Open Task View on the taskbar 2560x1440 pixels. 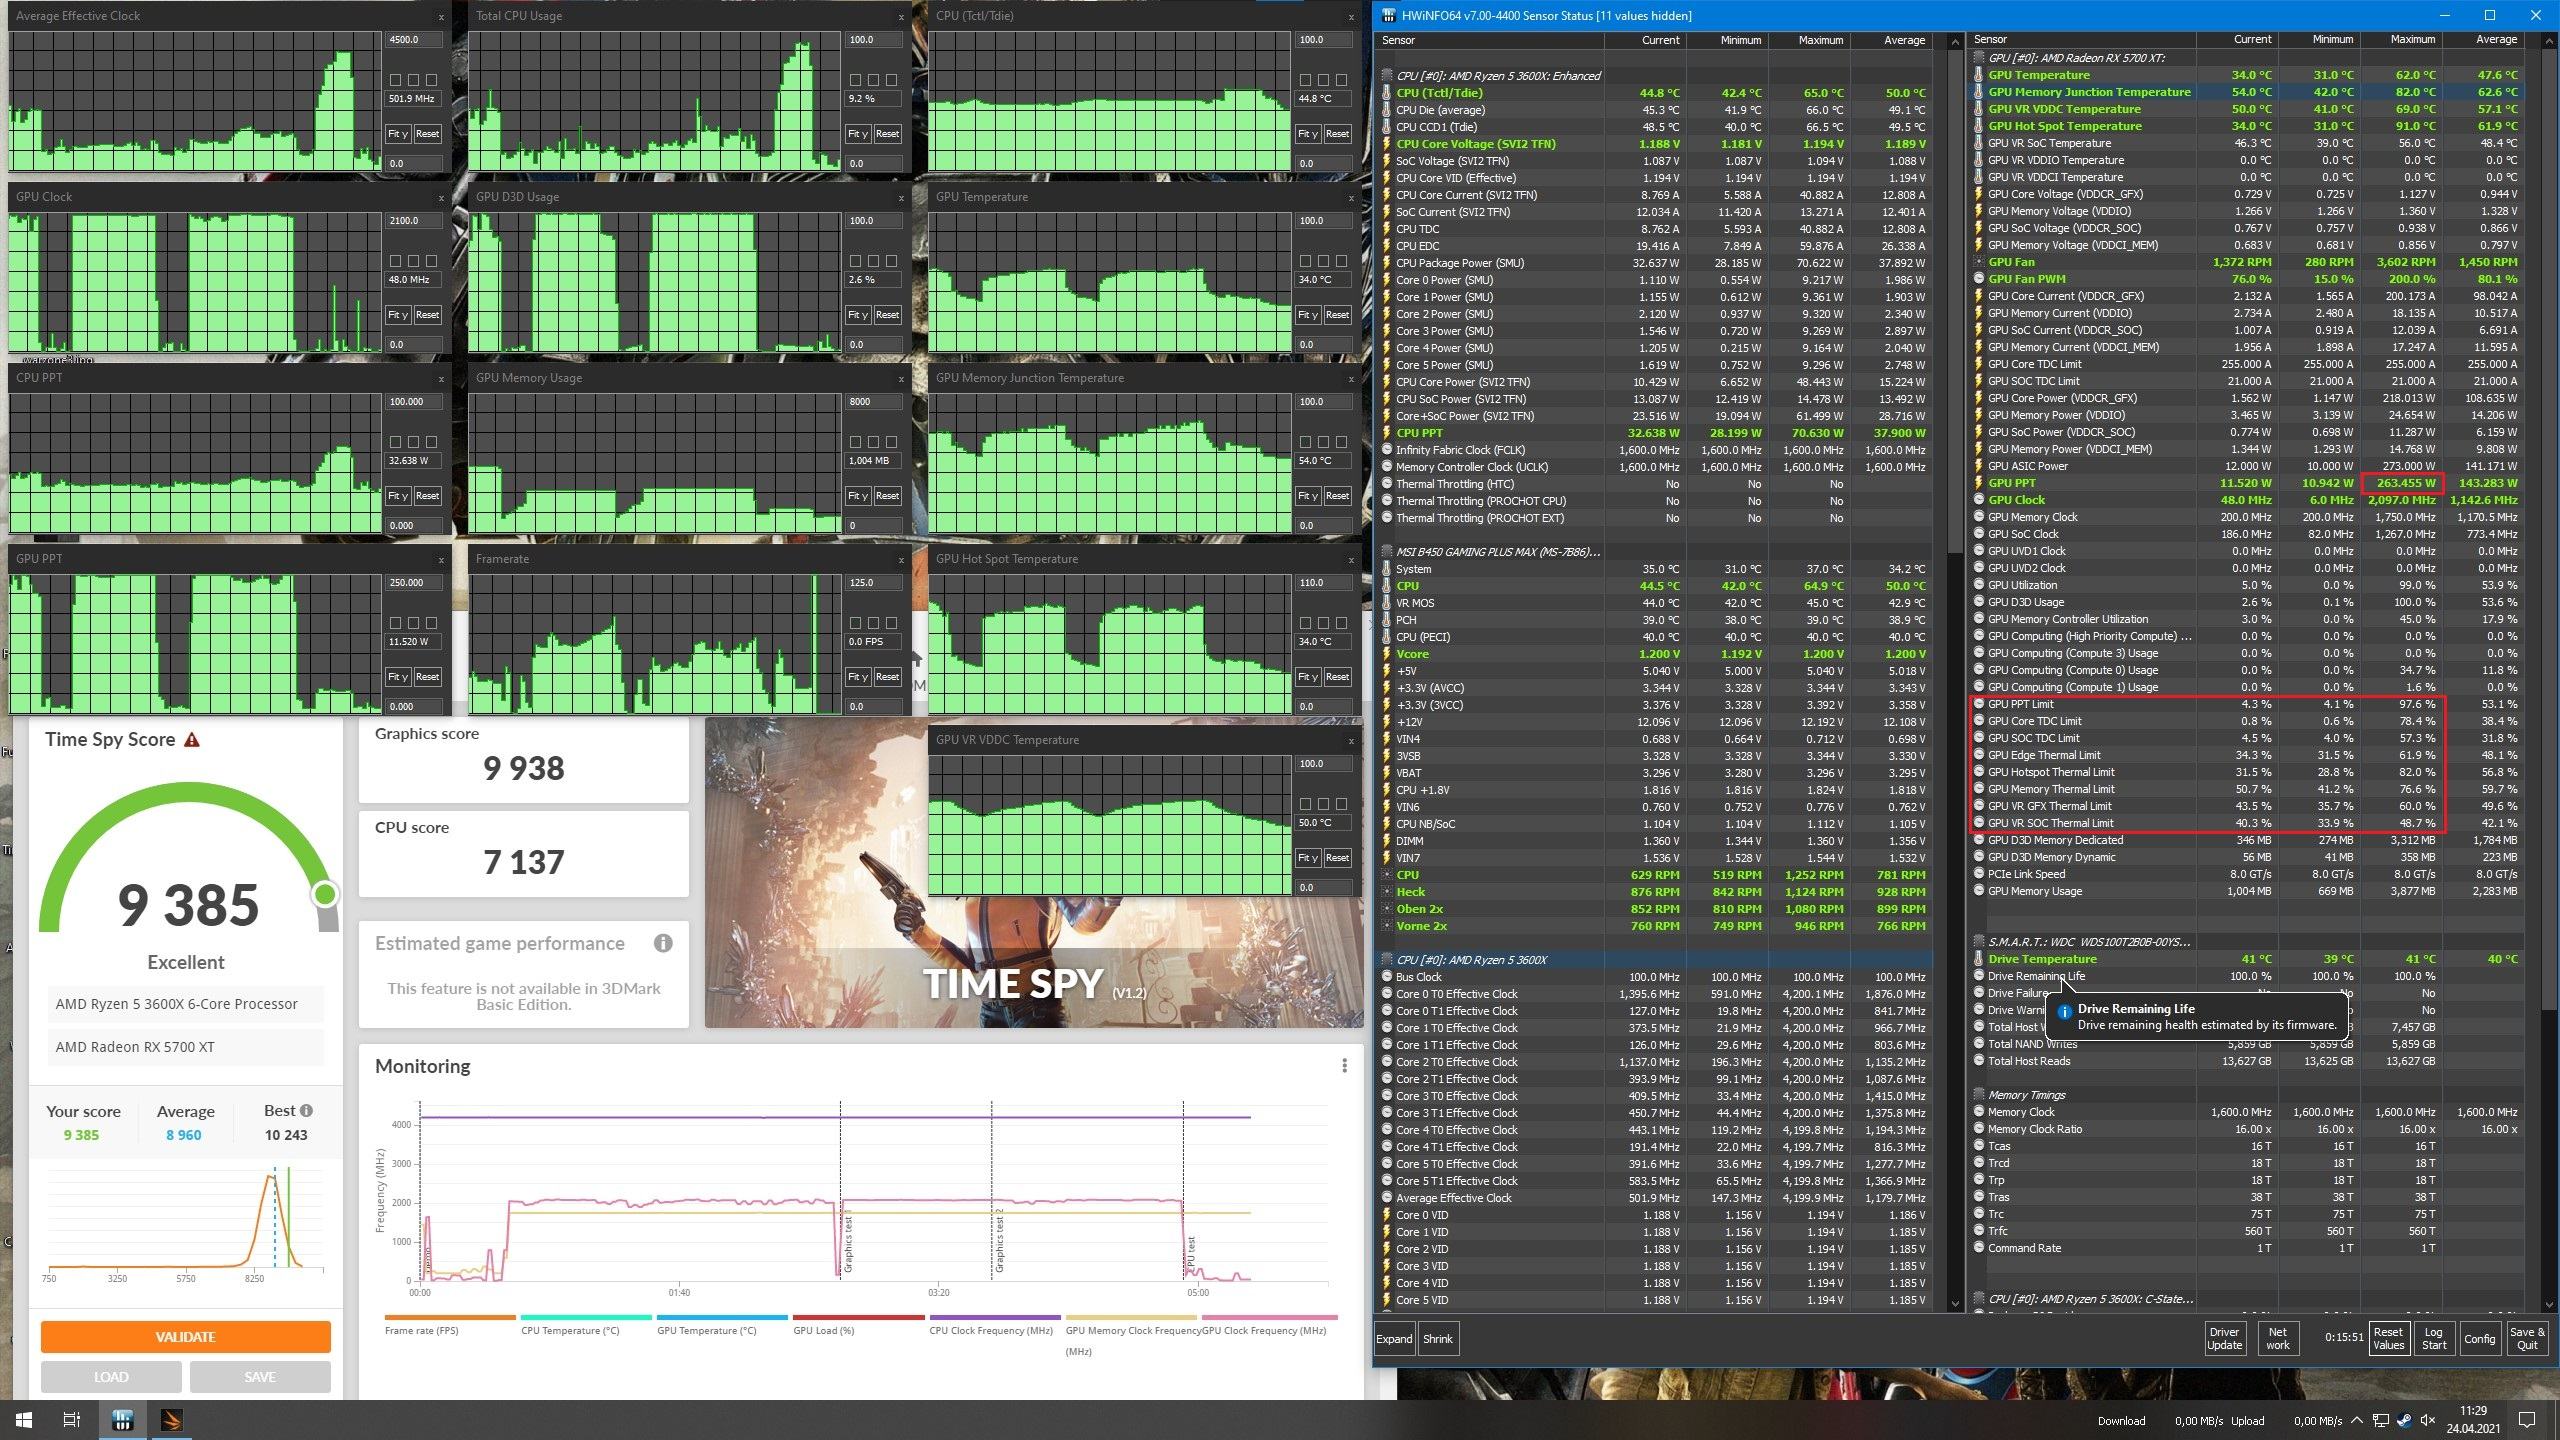click(72, 1420)
